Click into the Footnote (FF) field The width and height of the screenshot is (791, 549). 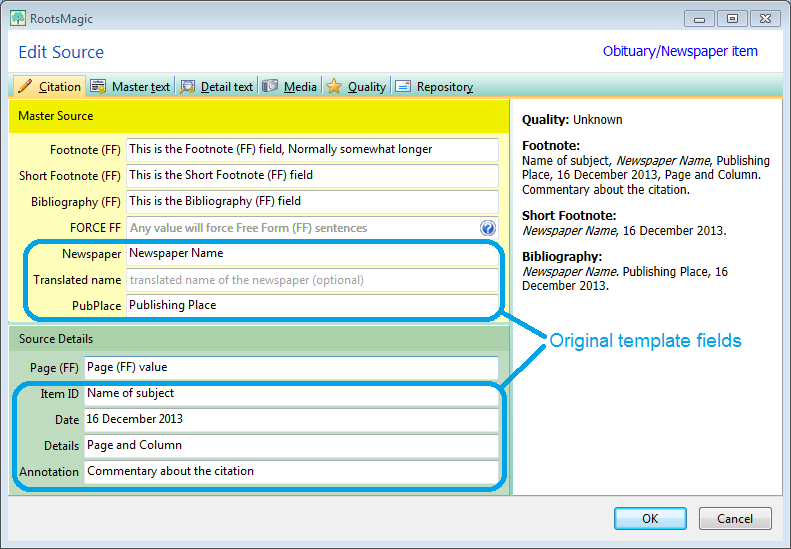[x=312, y=150]
